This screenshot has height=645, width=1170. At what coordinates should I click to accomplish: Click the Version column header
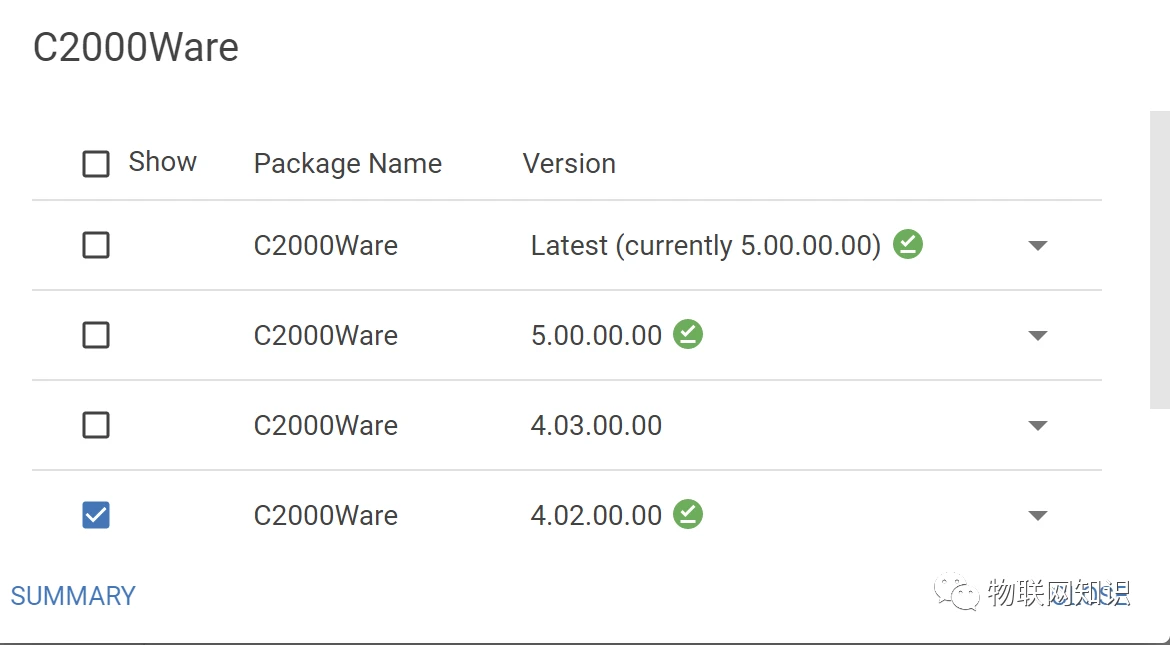(x=569, y=164)
